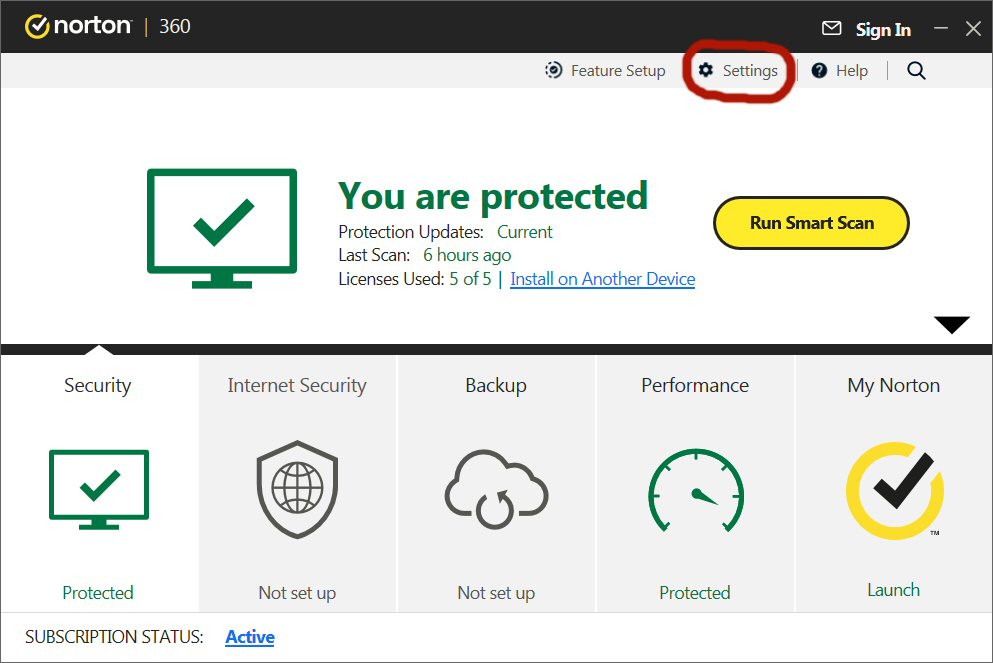Expand details with the black down arrow

tap(951, 324)
